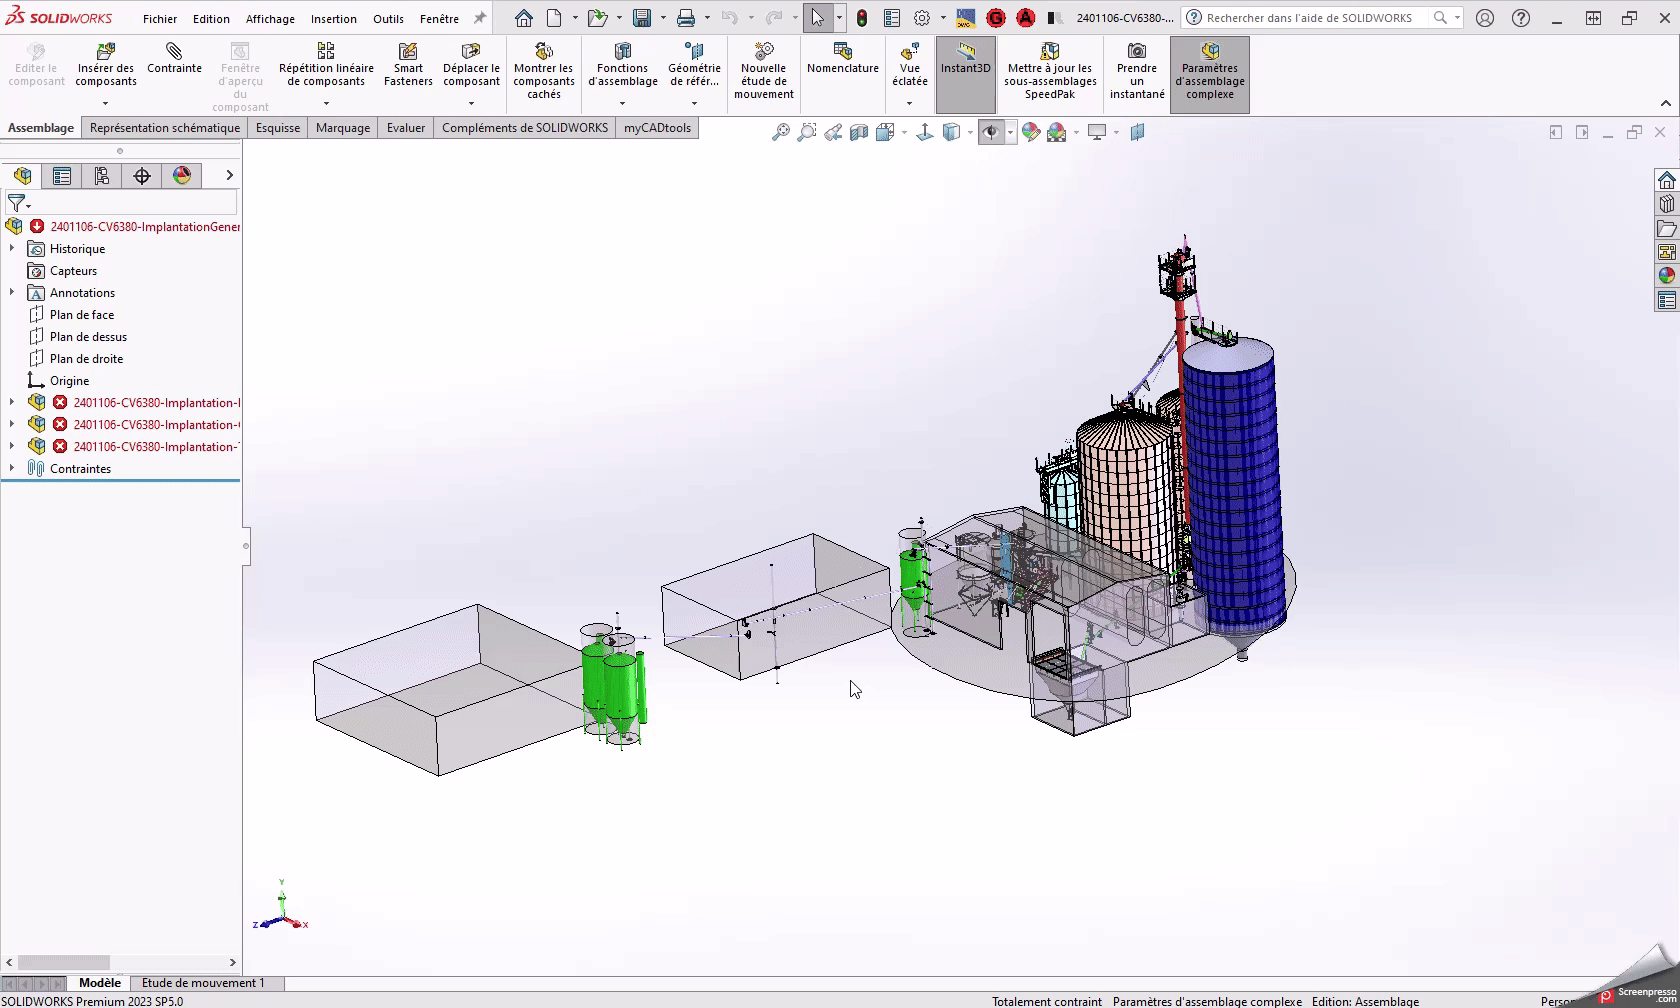Click the Help question mark icon
The height and width of the screenshot is (1008, 1680).
point(1521,18)
